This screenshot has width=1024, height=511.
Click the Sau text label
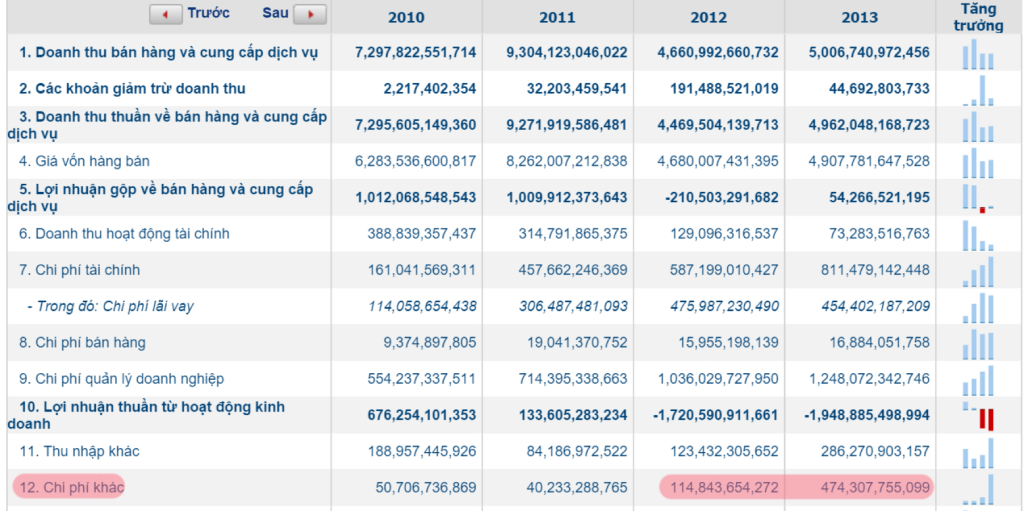[x=275, y=13]
